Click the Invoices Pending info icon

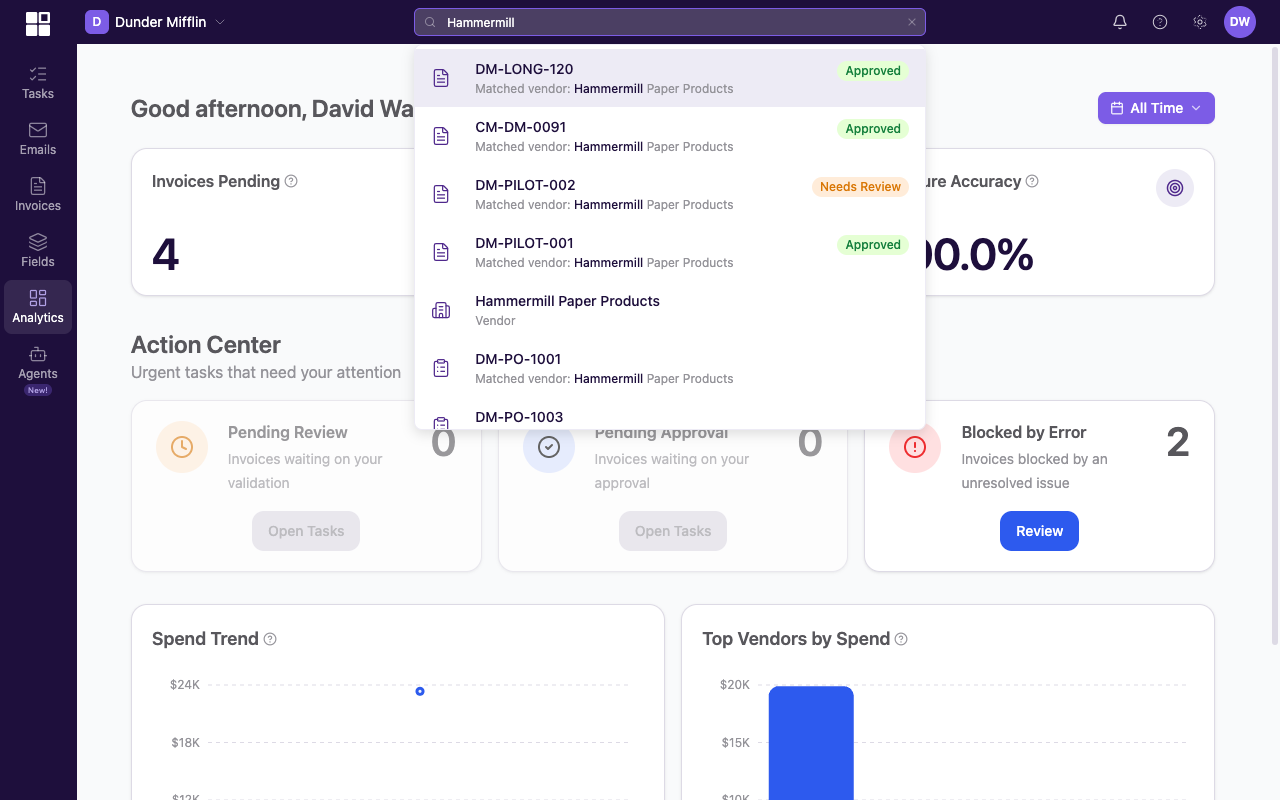[x=291, y=181]
